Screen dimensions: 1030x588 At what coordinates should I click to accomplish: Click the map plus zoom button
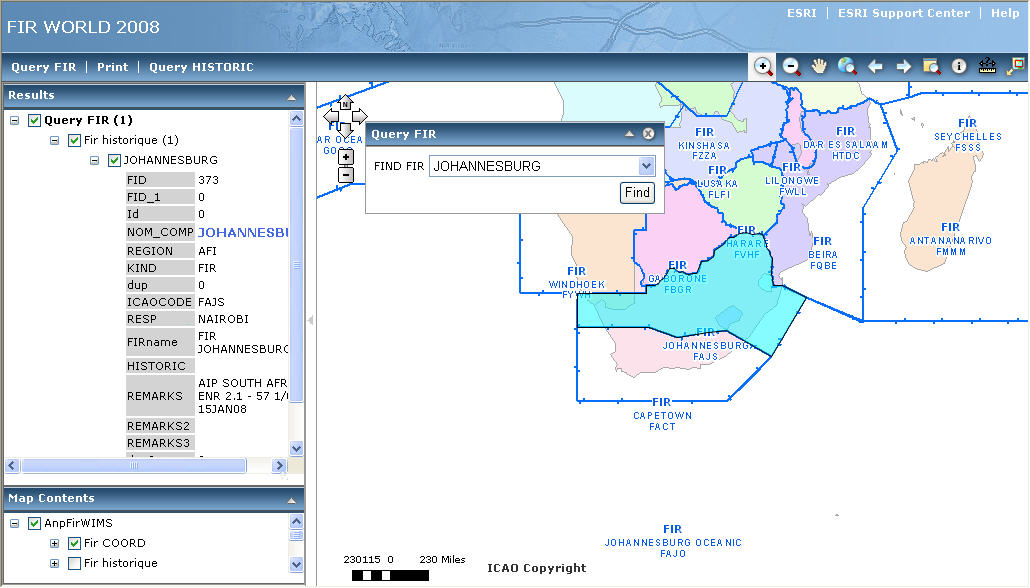[346, 157]
